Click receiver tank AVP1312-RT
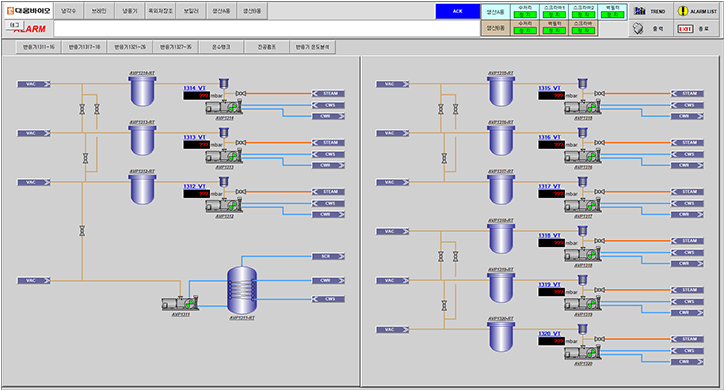The image size is (725, 391). point(142,189)
